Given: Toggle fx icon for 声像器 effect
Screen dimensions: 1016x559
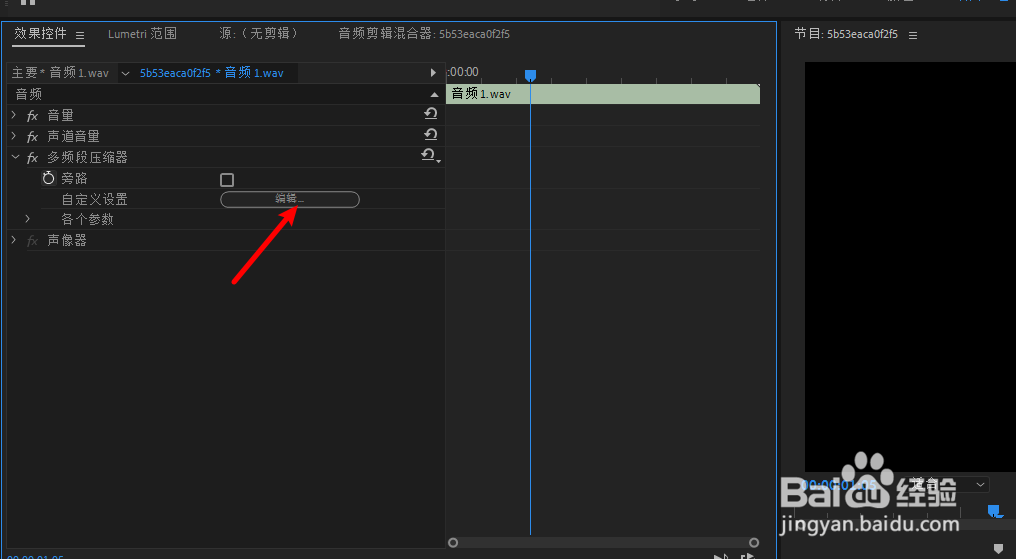Looking at the screenshot, I should point(32,241).
